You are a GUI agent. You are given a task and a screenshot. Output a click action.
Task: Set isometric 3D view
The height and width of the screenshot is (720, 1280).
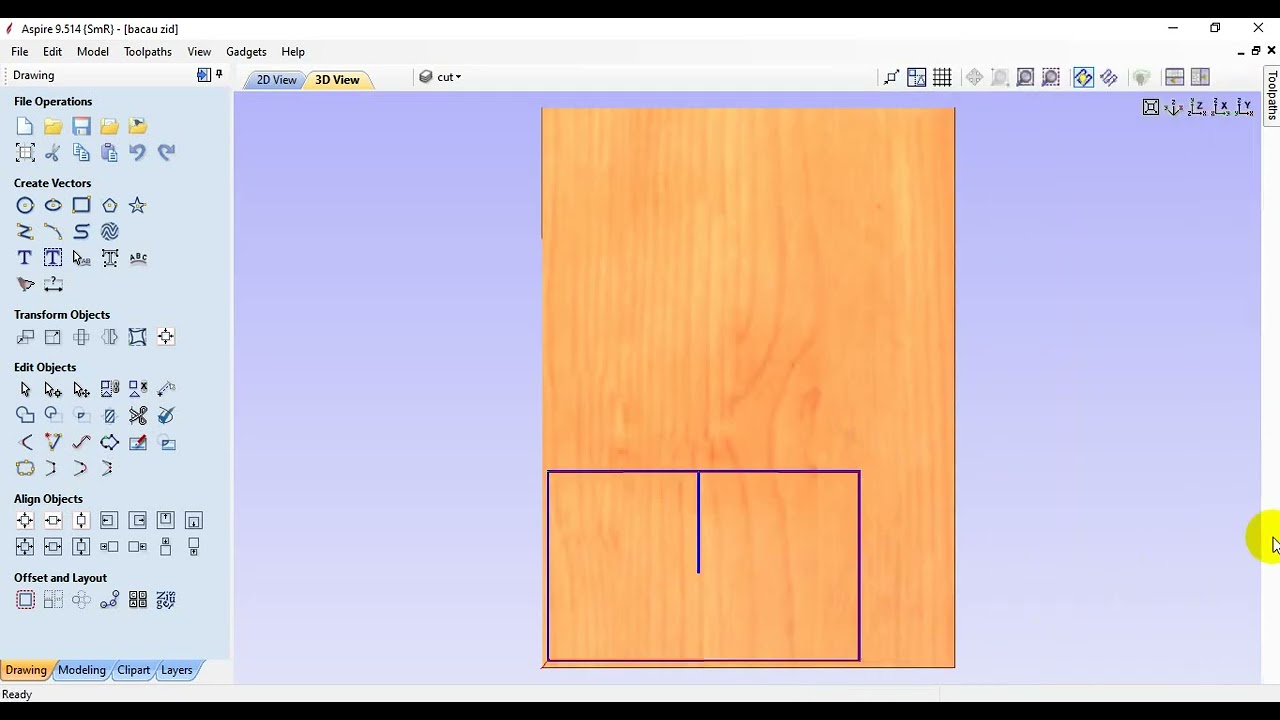[x=1174, y=107]
